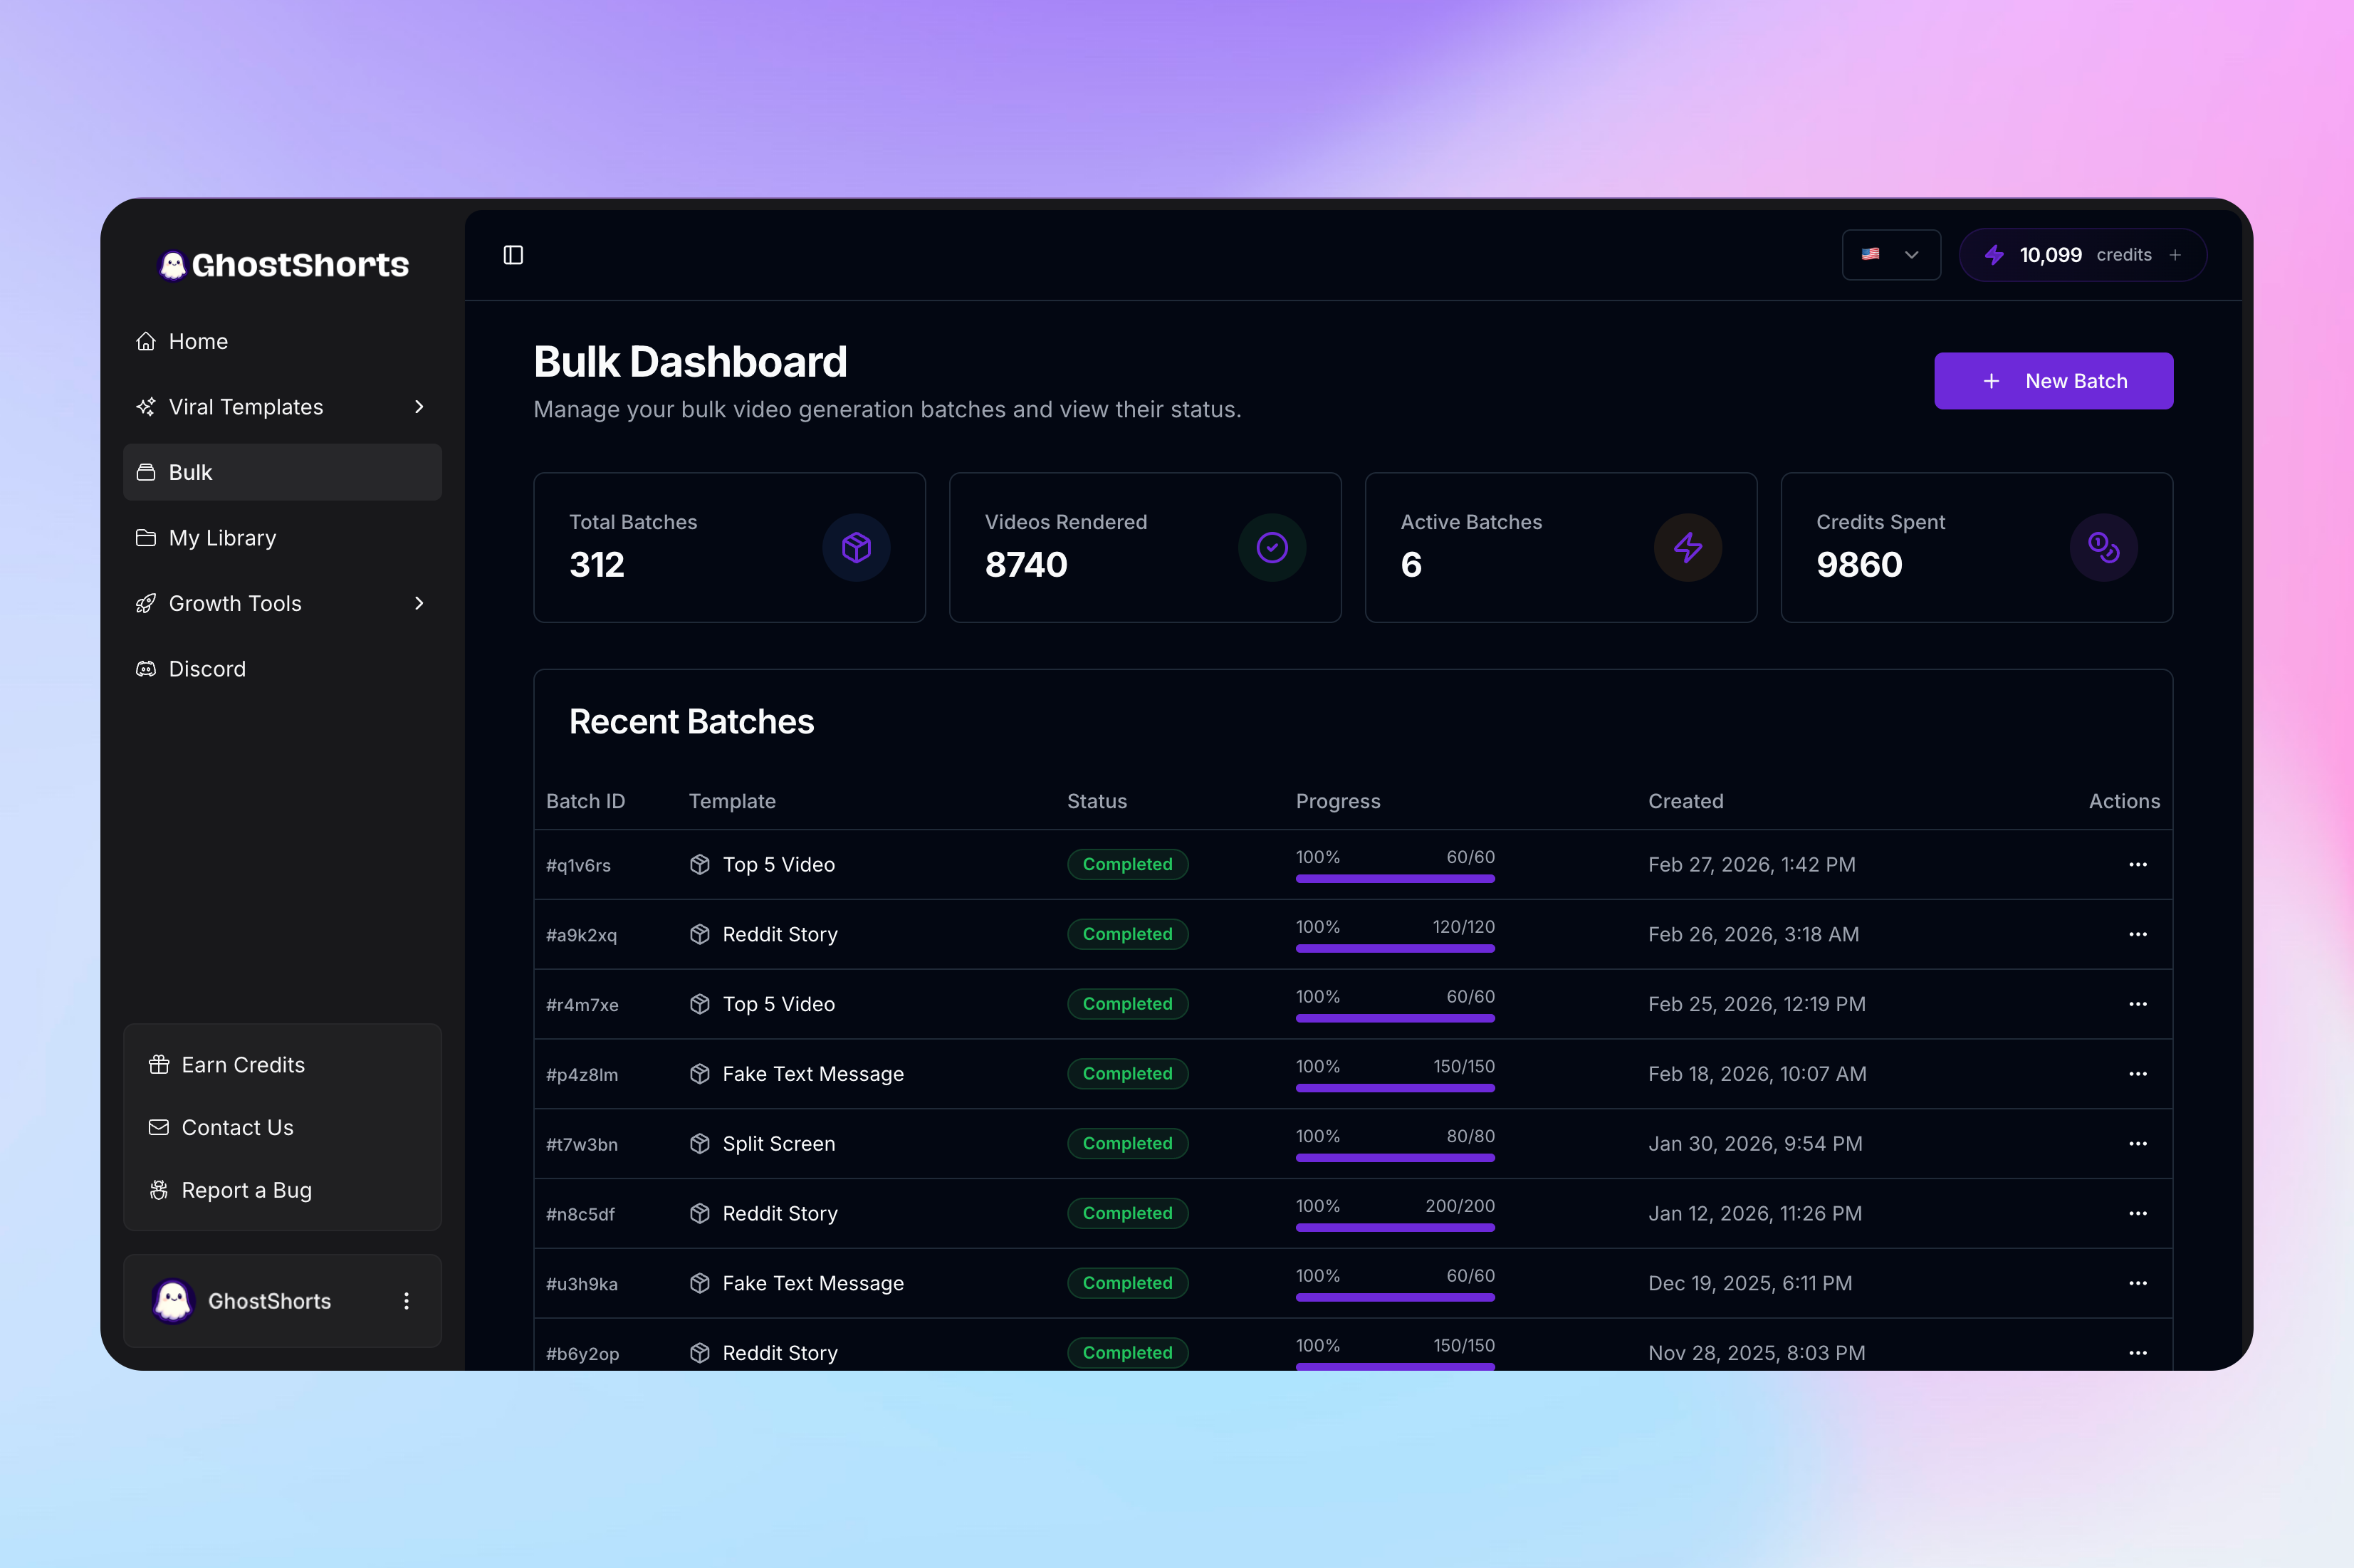Click progress bar of batch #a9k2xq
This screenshot has height=1568, width=2354.
point(1395,948)
